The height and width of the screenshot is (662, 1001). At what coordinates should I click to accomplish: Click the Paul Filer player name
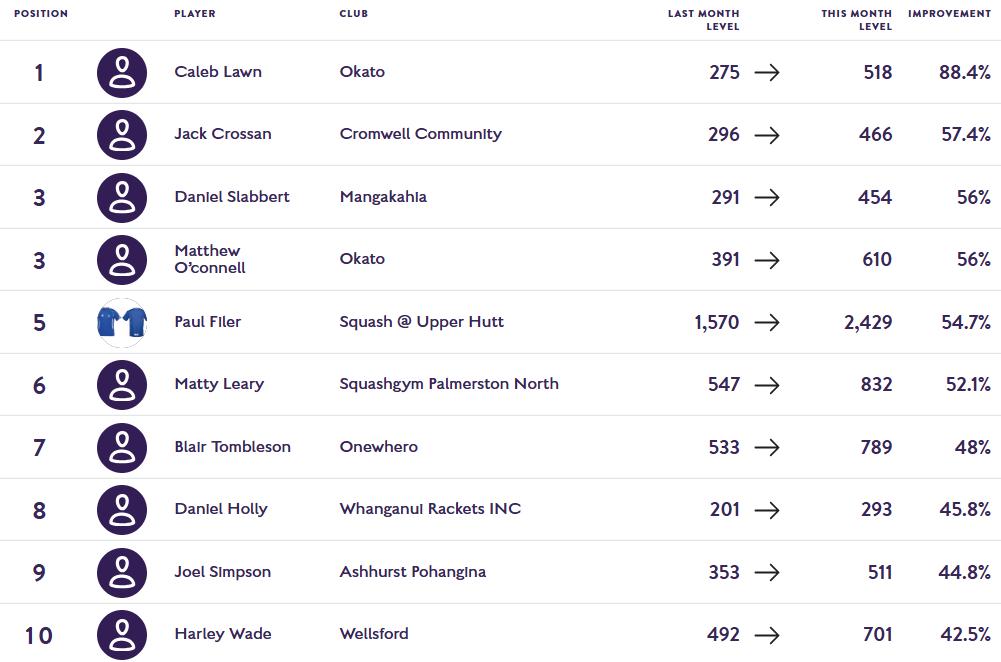(207, 322)
